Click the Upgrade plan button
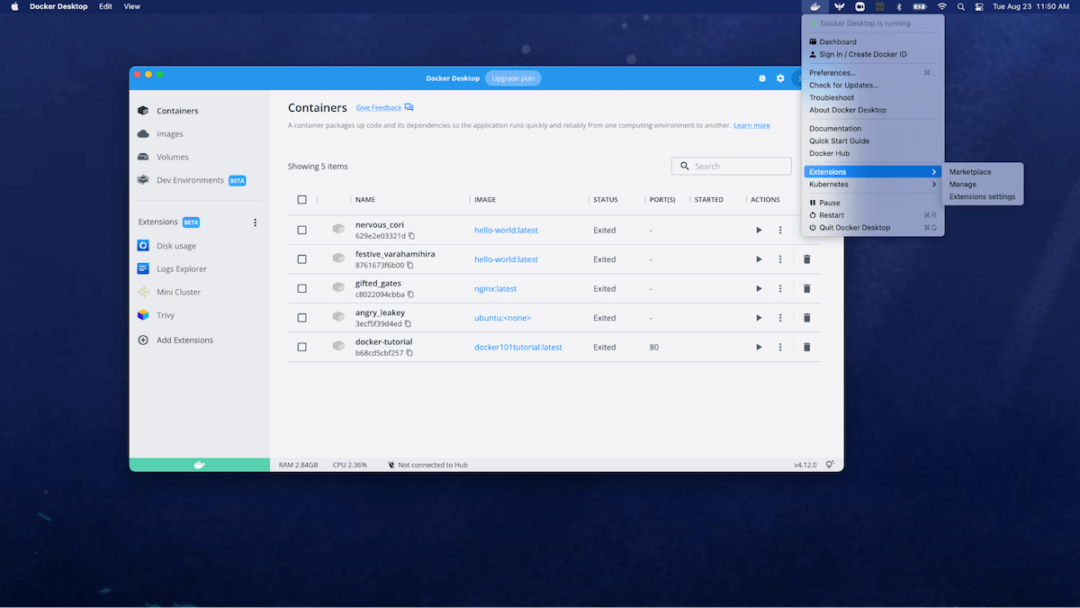Screen dimensions: 1080x608 tap(512, 77)
